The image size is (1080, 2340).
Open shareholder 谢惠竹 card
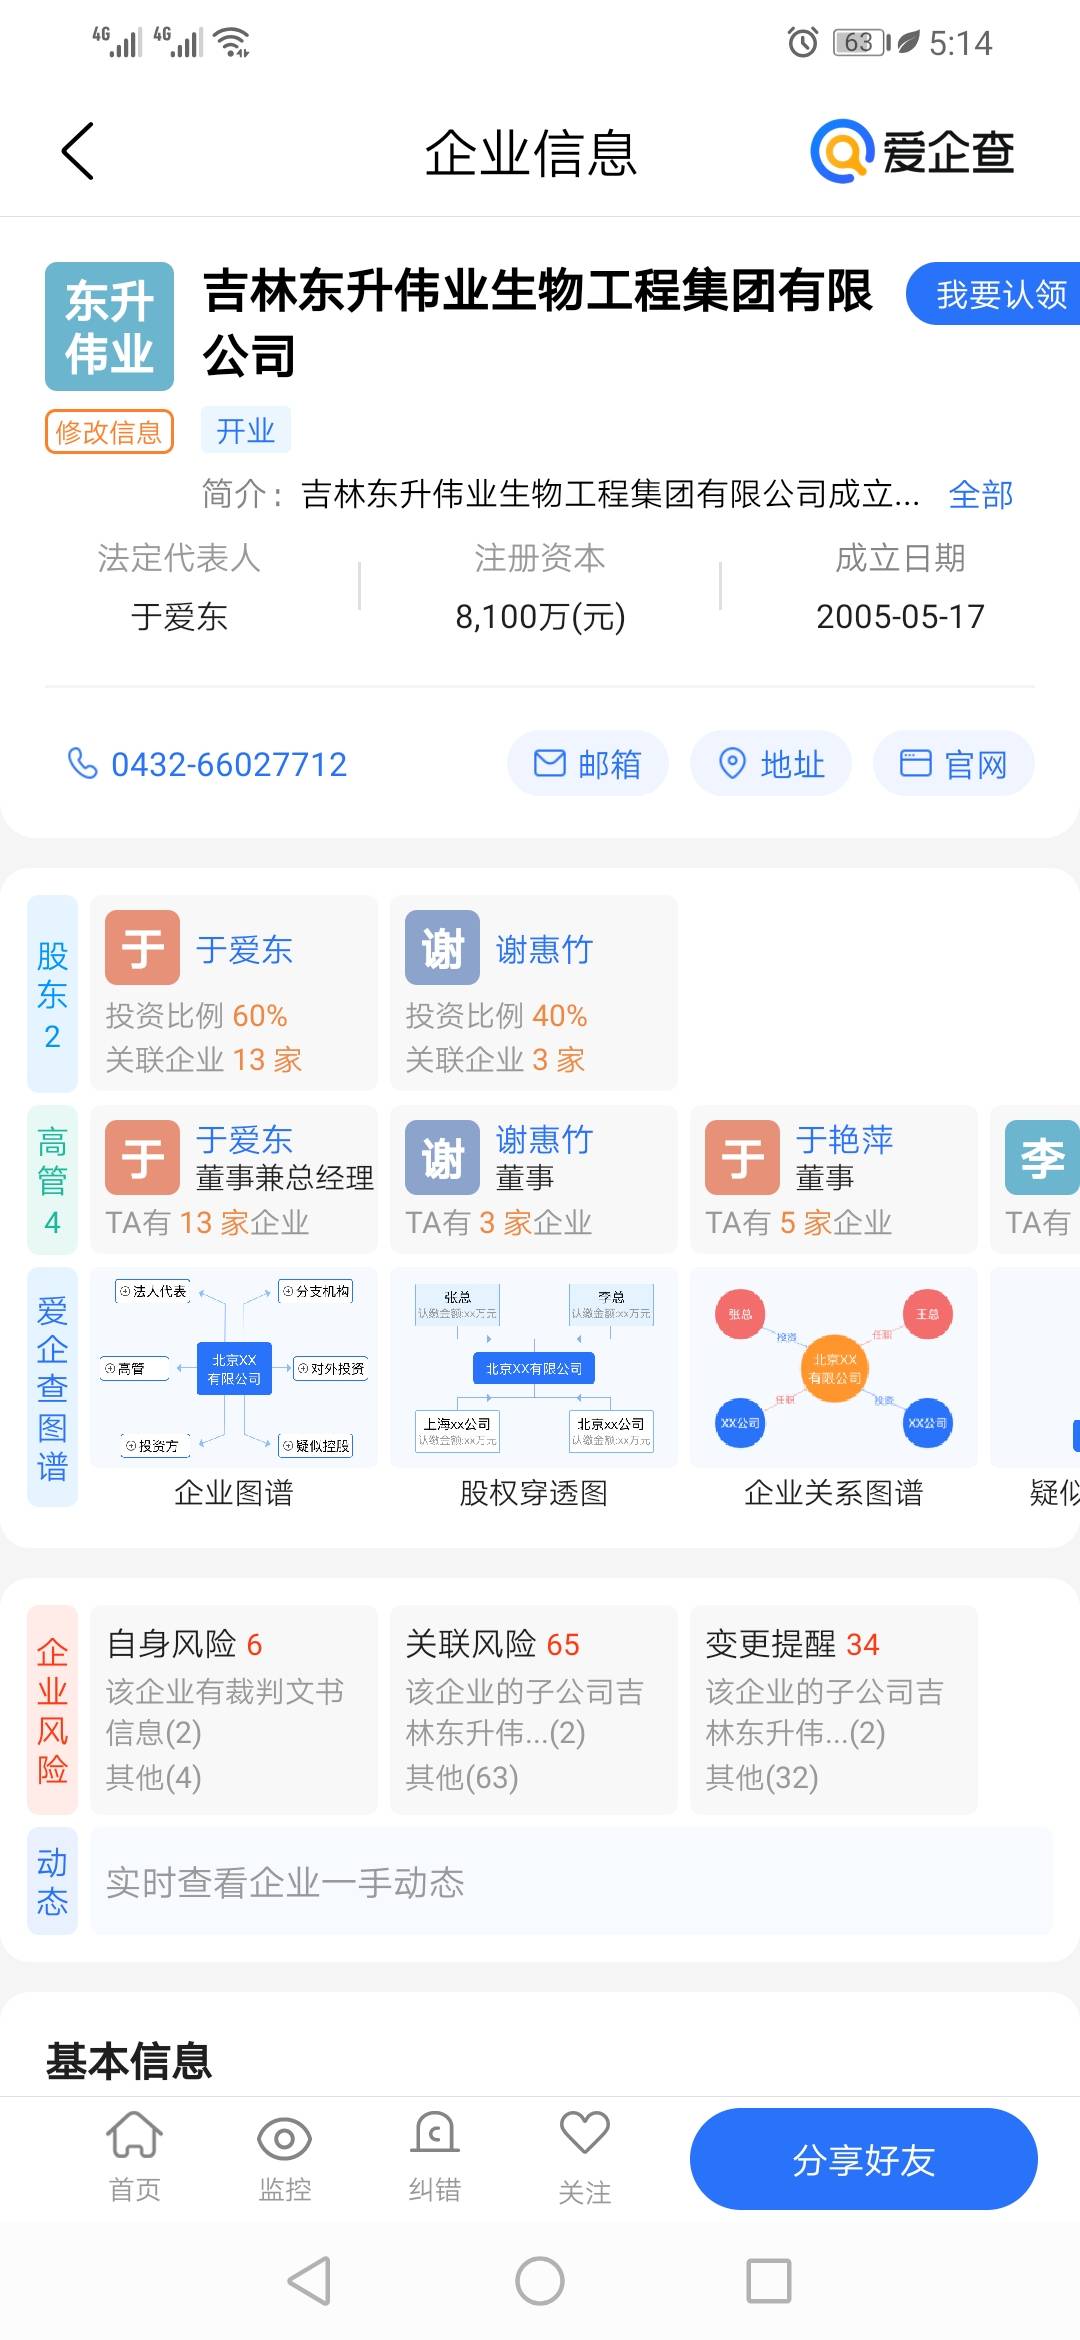534,993
